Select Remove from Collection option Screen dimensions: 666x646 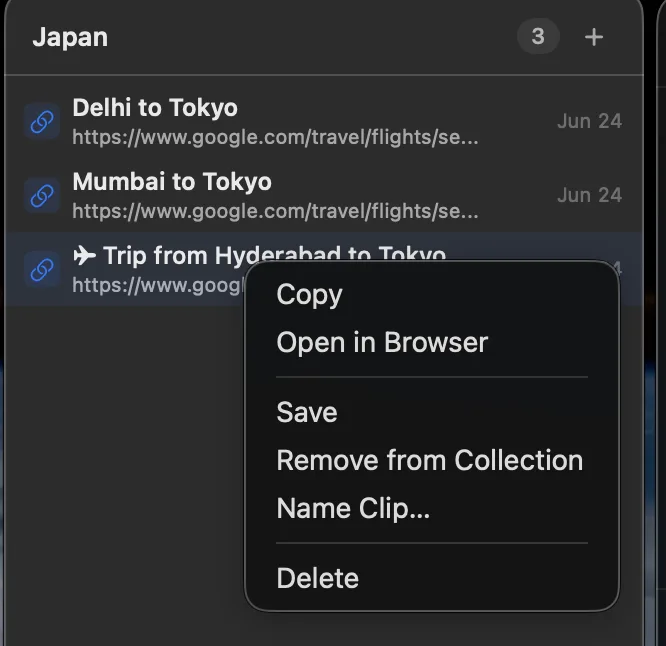click(432, 460)
